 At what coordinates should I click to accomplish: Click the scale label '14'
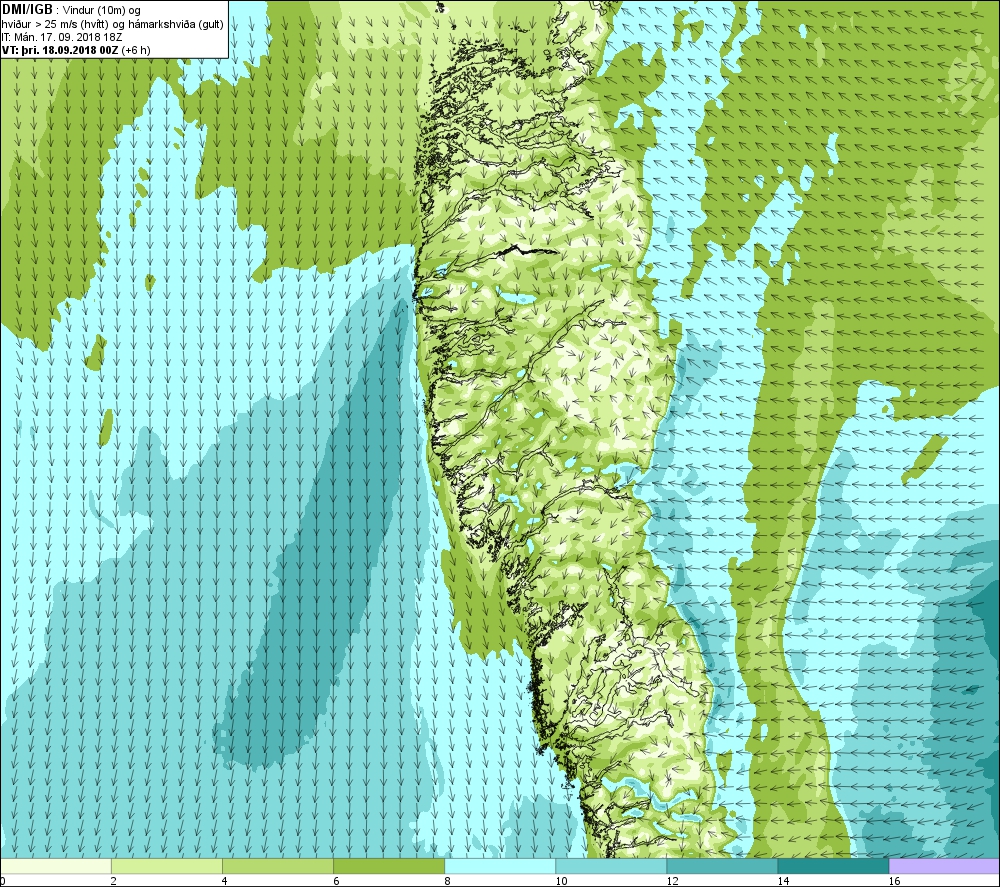(783, 881)
